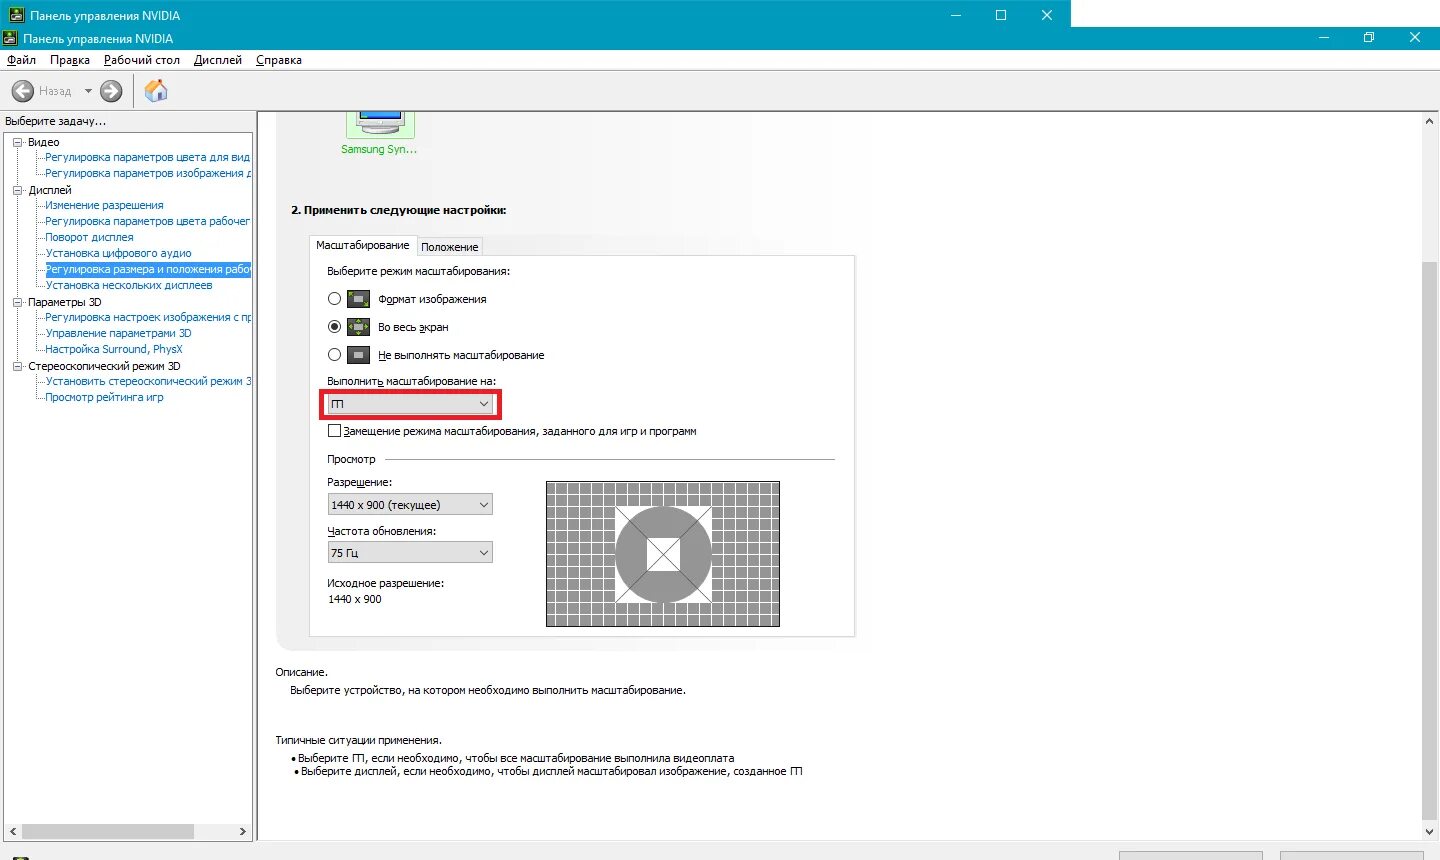Open the Рабочий стол menu
The image size is (1440, 860).
click(142, 60)
